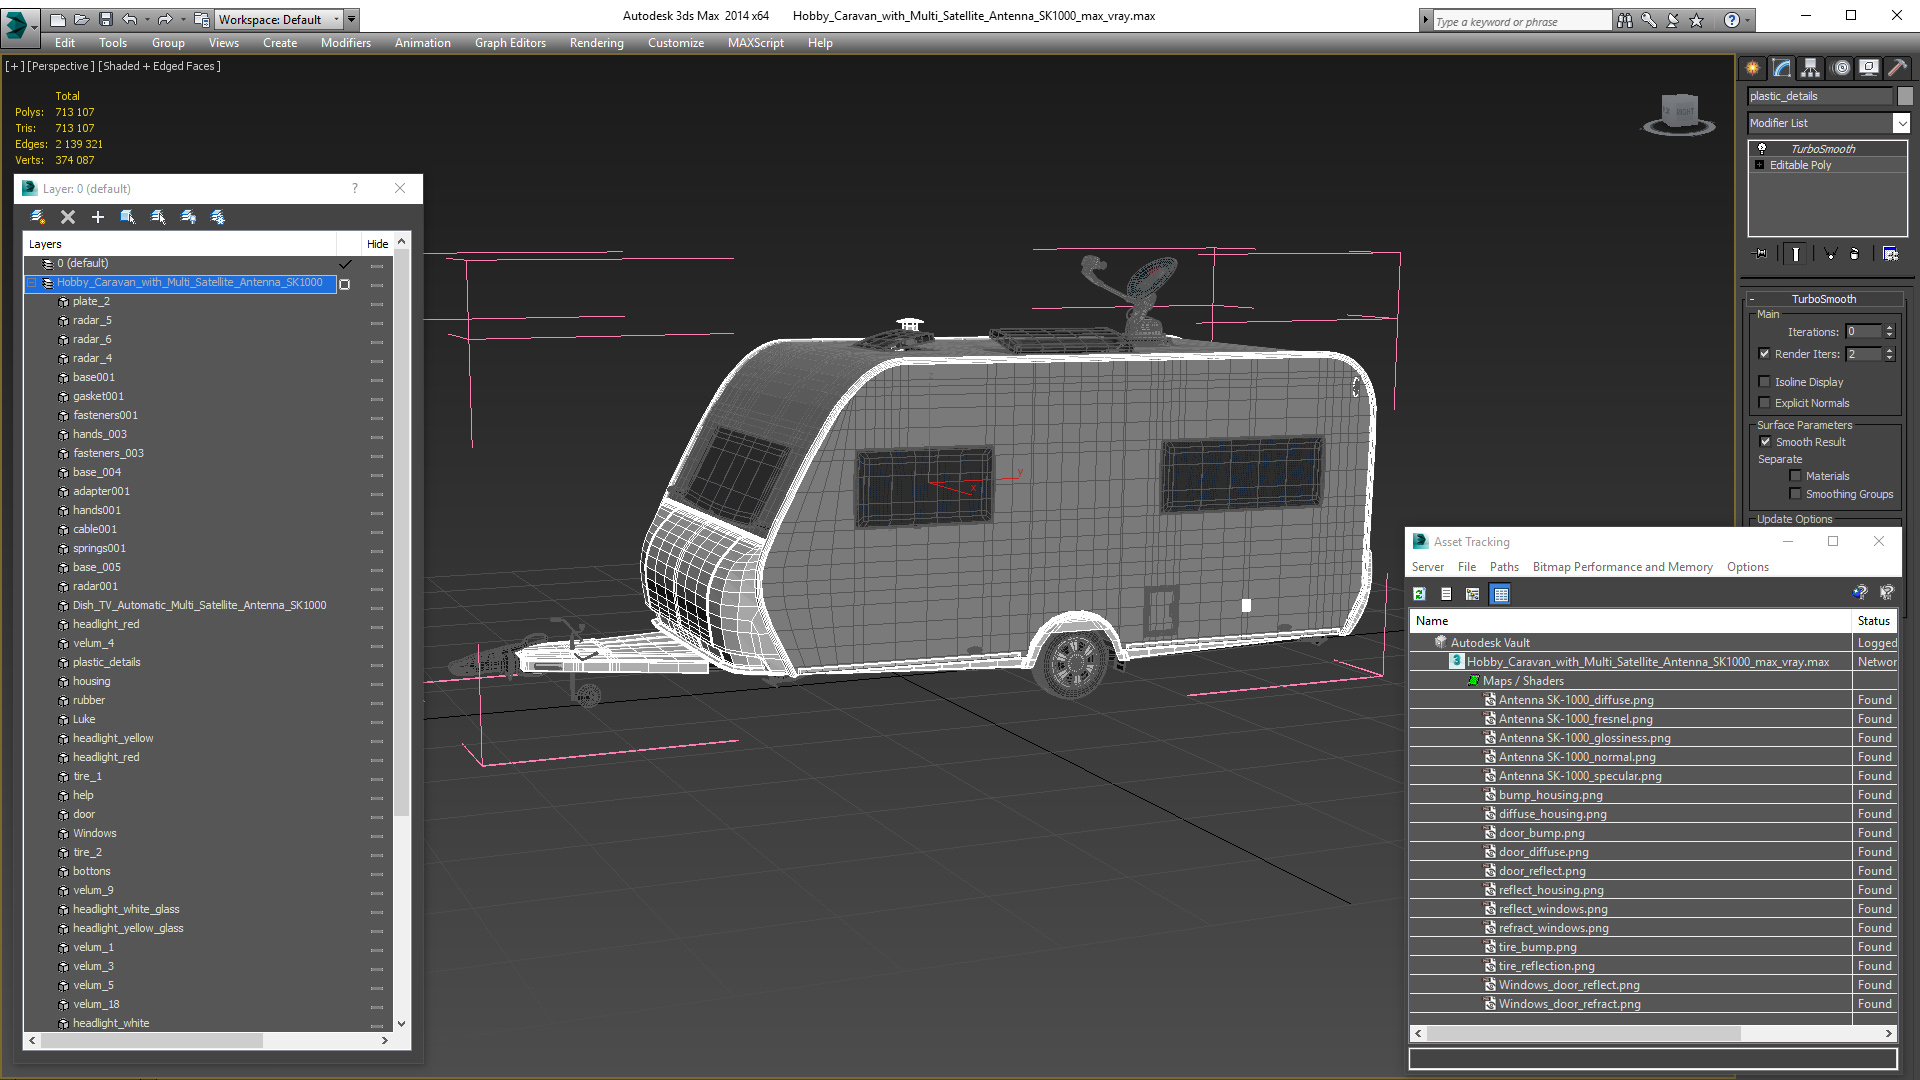
Task: Click the plastic_details object color swatch
Action: click(1905, 96)
